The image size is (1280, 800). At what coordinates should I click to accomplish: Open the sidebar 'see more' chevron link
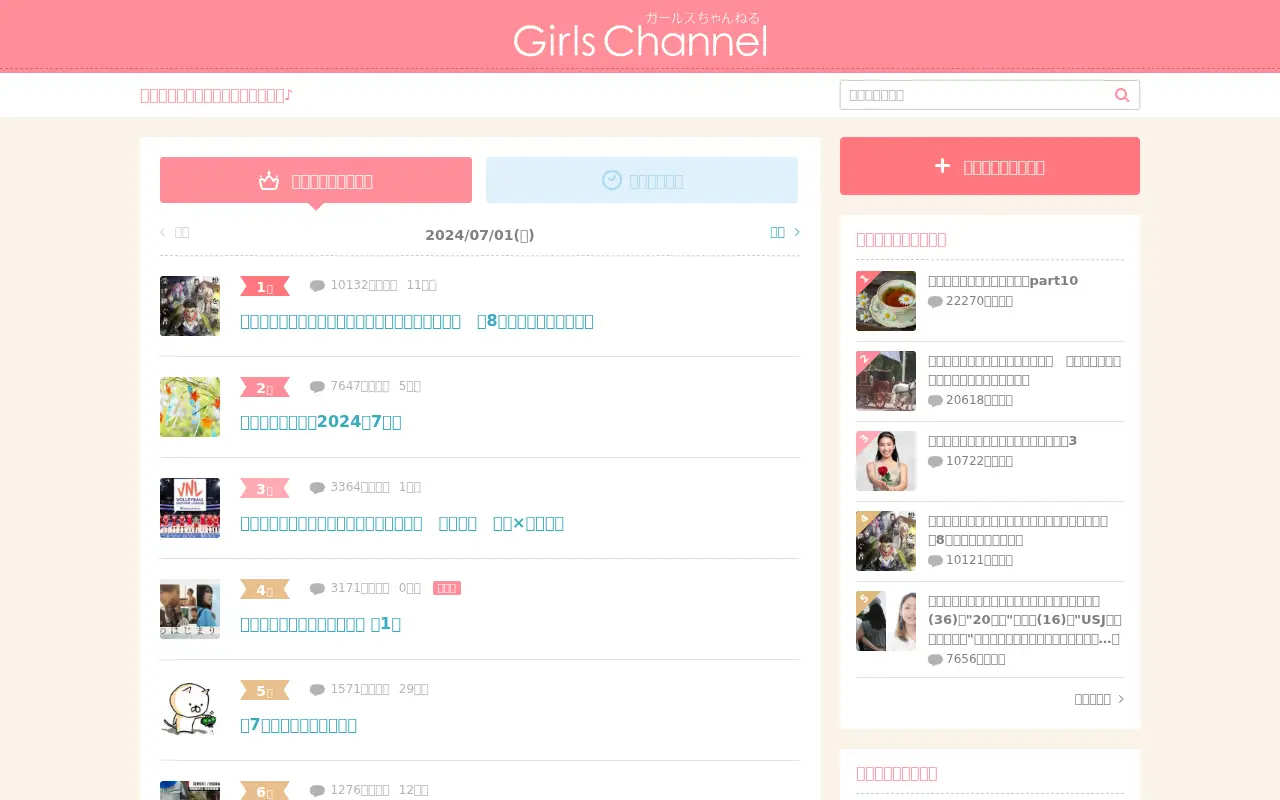pyautogui.click(x=1099, y=699)
